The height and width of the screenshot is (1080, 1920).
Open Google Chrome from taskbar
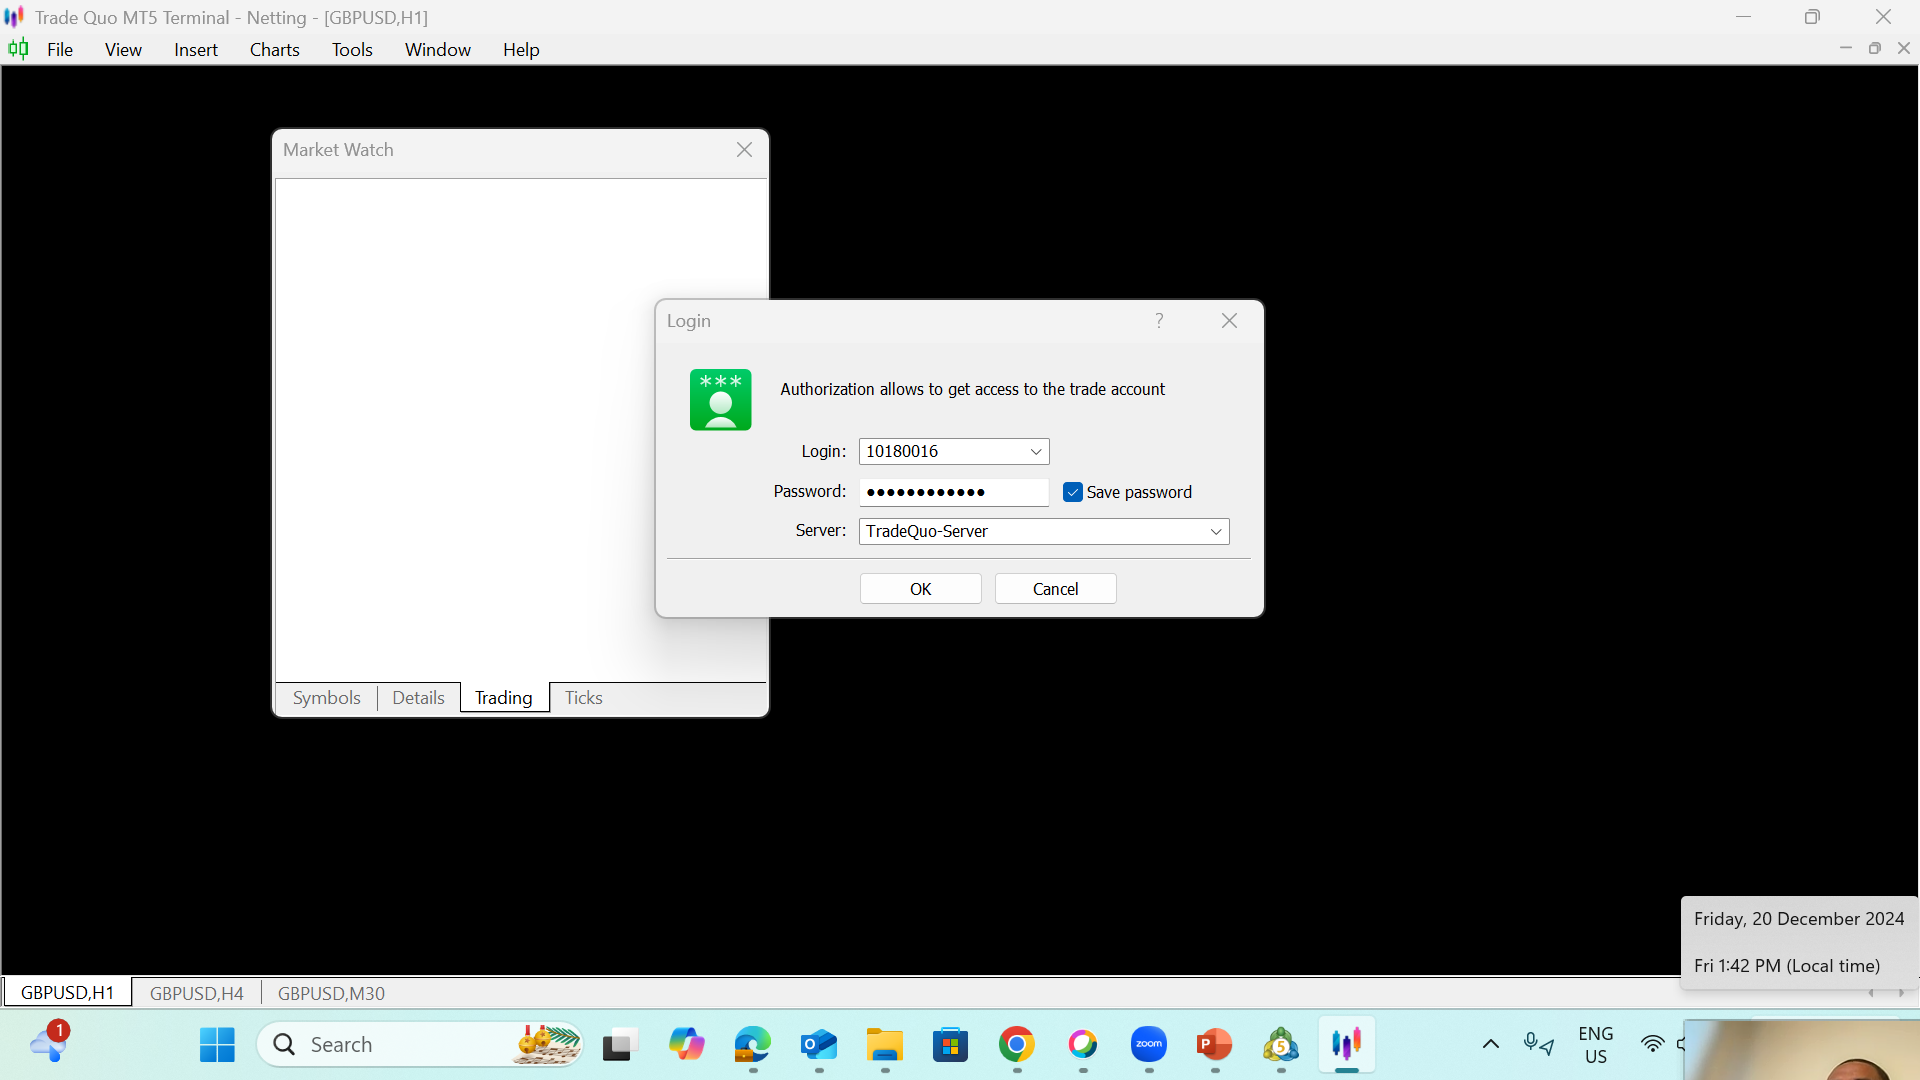[x=1016, y=1045]
